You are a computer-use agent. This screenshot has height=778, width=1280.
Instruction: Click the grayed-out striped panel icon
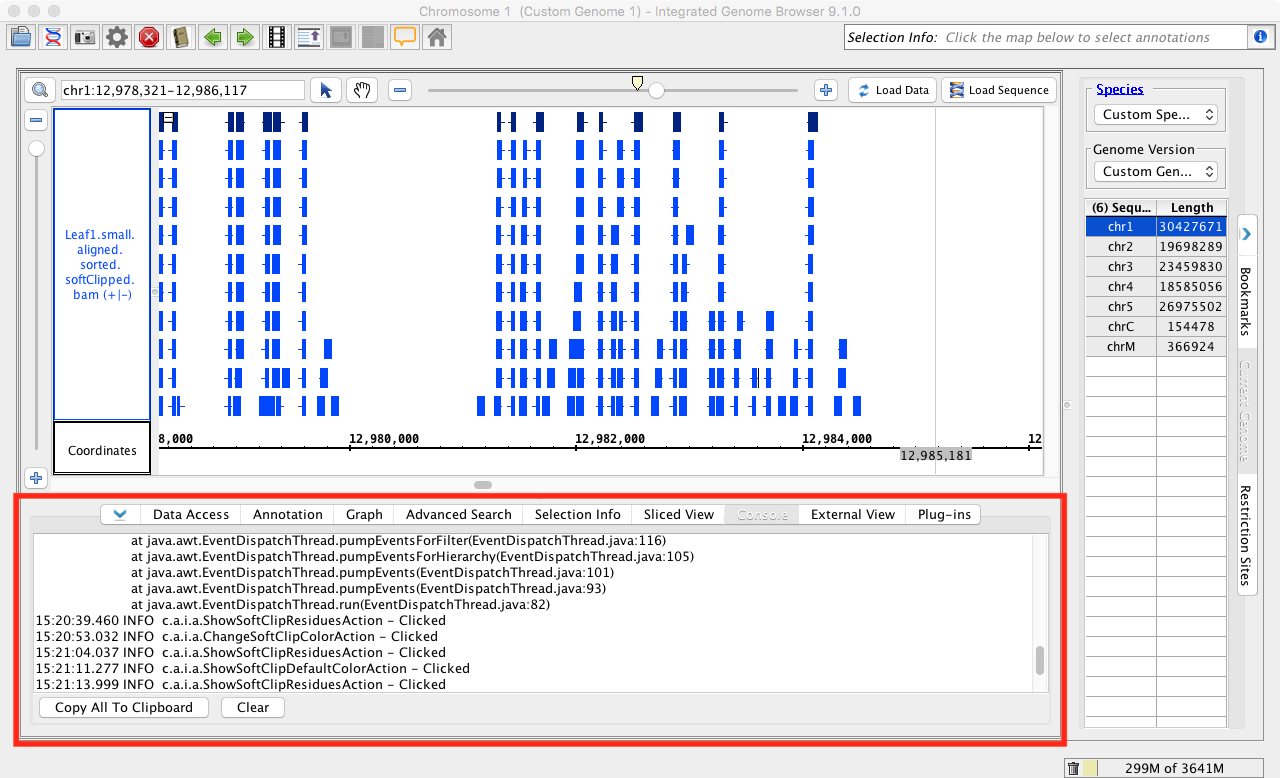pos(373,38)
